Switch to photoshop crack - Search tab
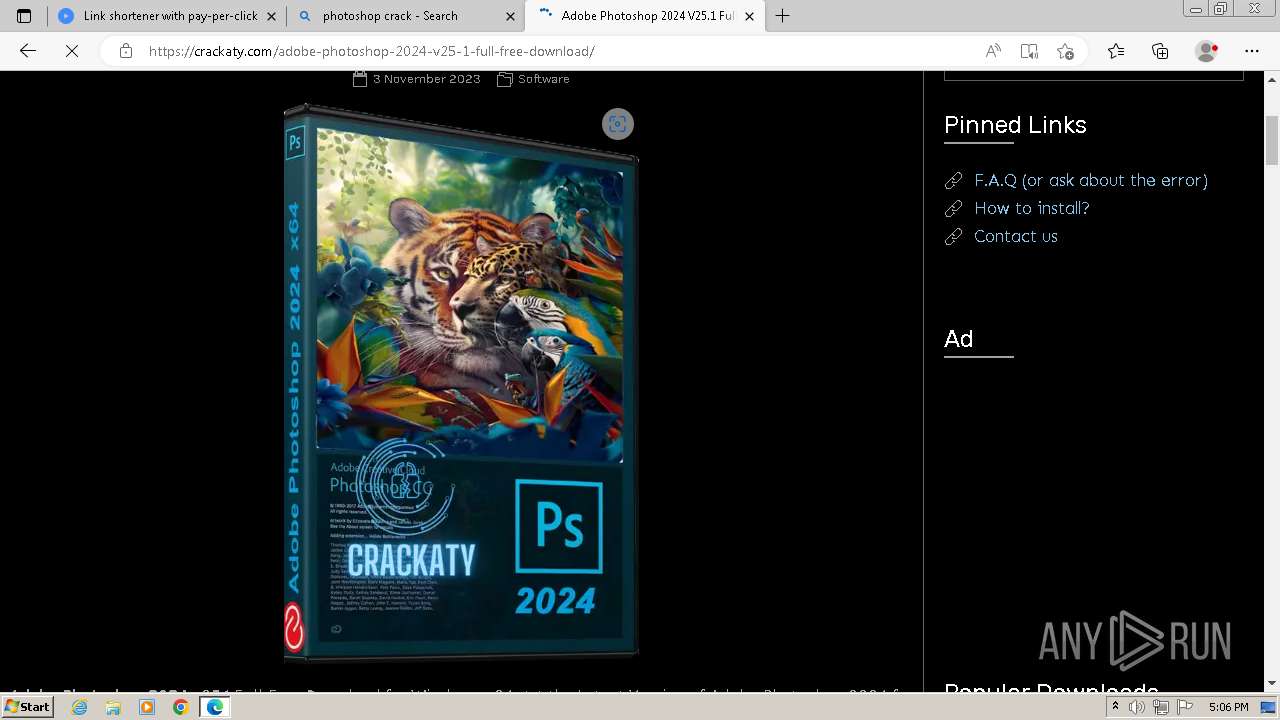1280x720 pixels. [406, 16]
